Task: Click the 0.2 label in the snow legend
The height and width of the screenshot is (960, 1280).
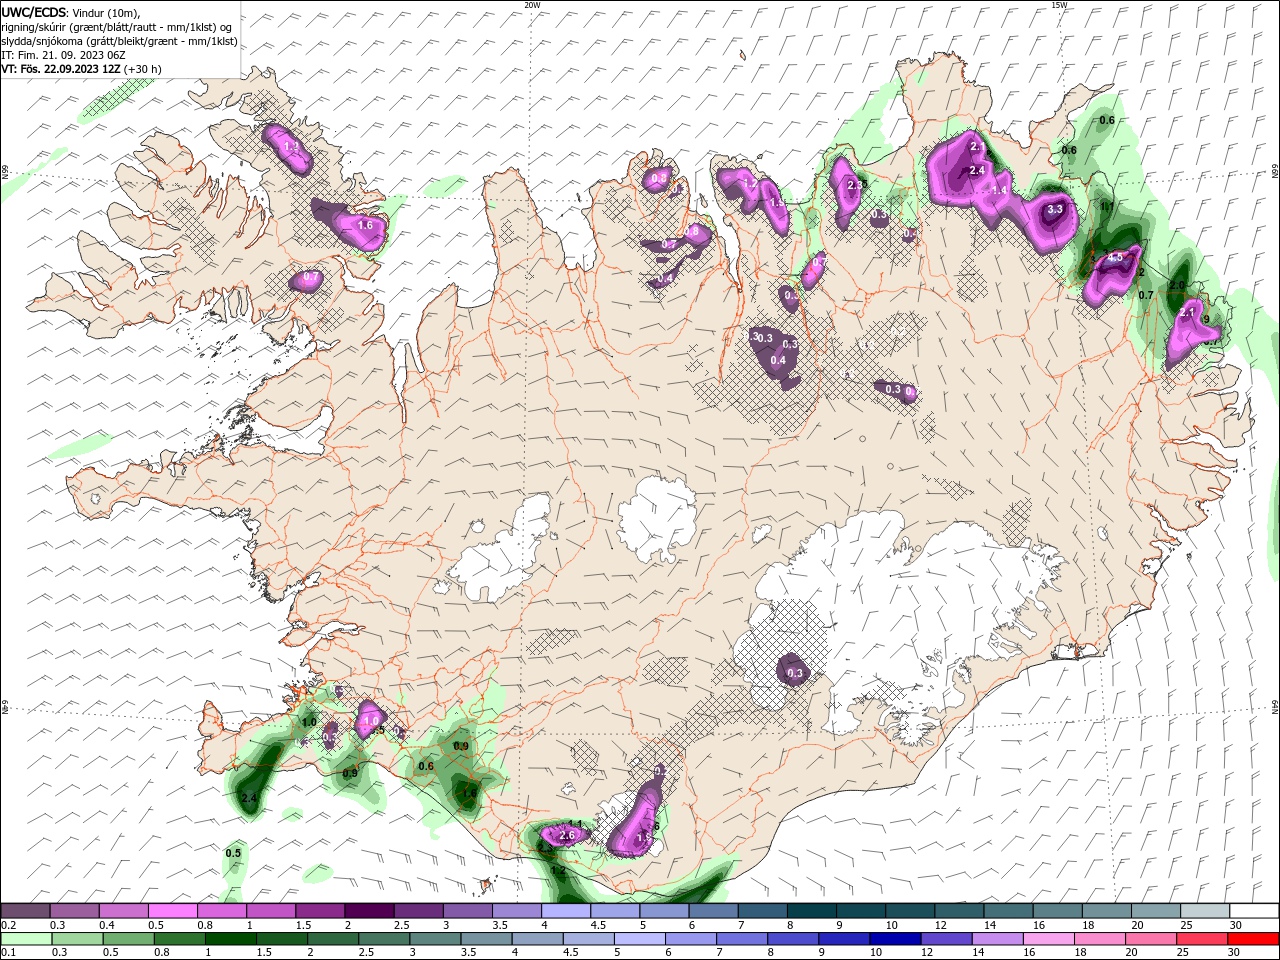Action: 9,925
